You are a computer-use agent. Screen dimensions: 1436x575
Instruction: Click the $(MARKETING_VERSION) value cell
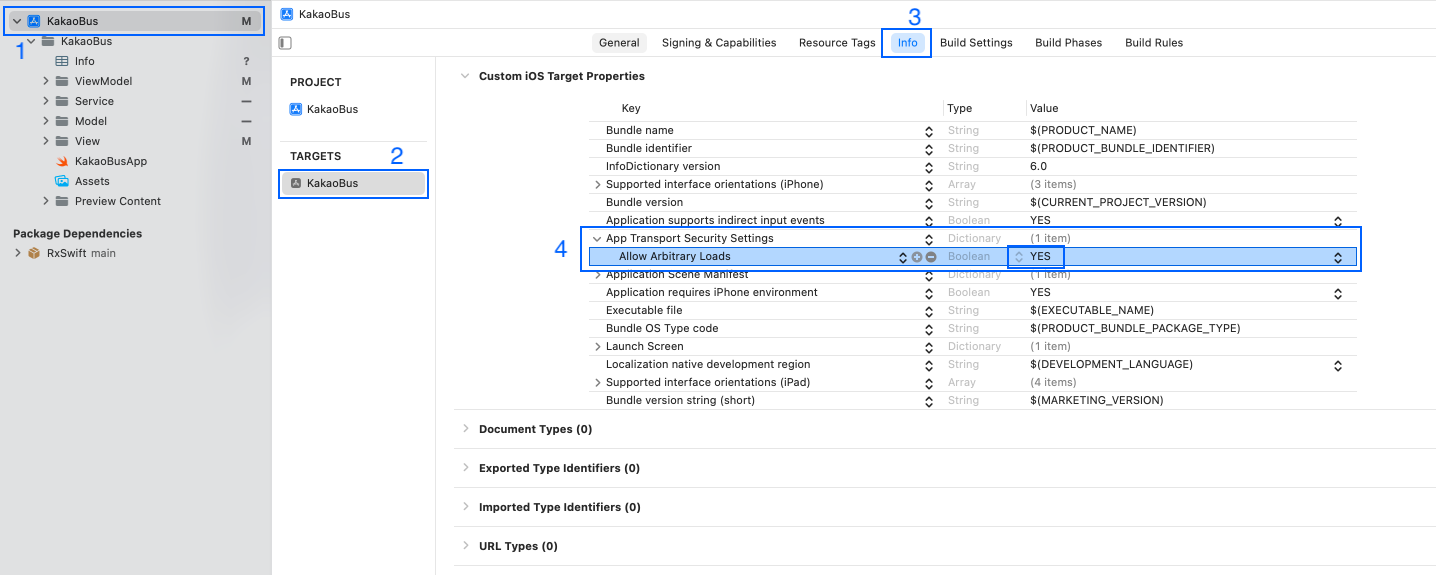[x=1097, y=401]
